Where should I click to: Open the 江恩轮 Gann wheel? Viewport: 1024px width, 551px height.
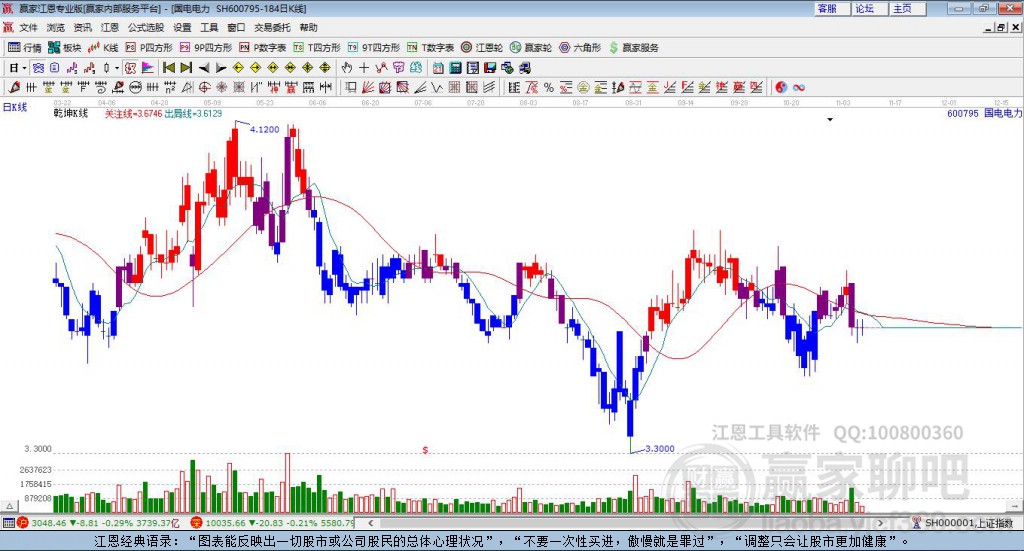(x=482, y=48)
